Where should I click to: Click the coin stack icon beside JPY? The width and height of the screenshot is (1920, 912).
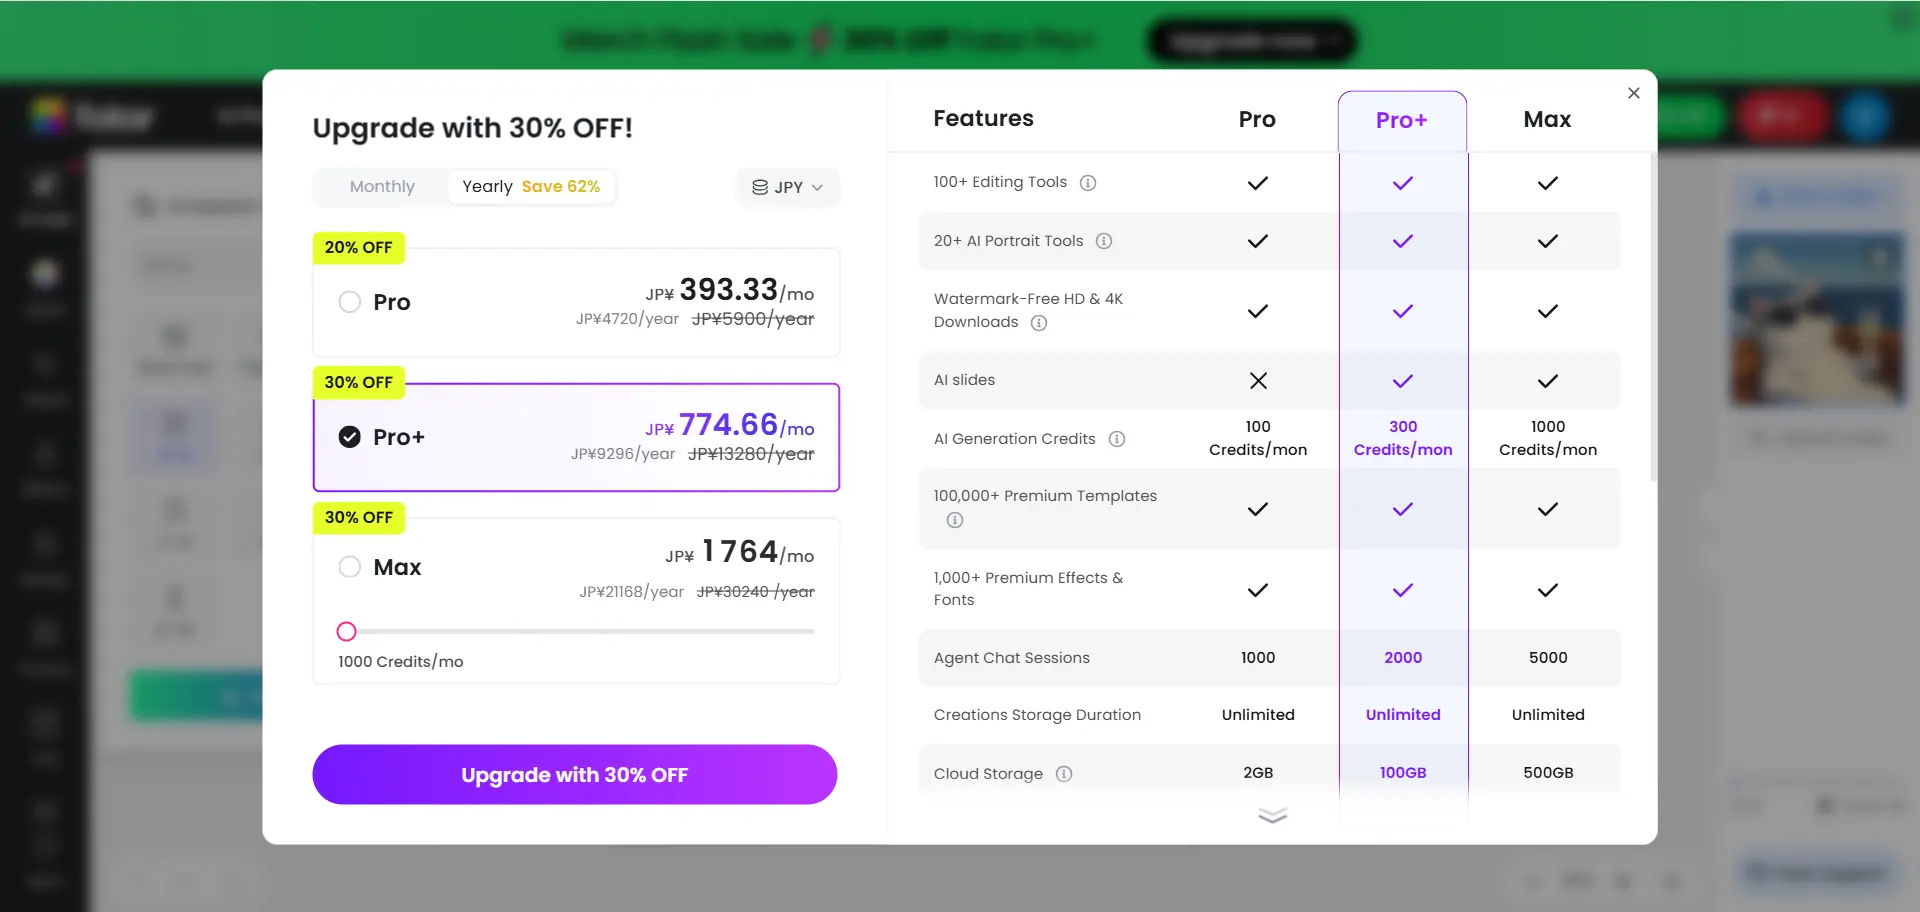(x=760, y=187)
